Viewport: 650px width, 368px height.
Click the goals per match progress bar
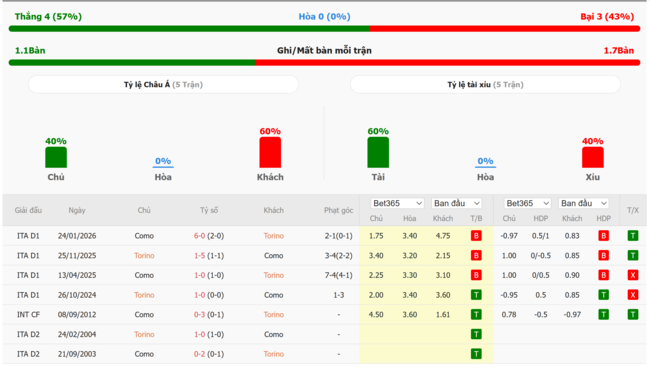(x=325, y=63)
